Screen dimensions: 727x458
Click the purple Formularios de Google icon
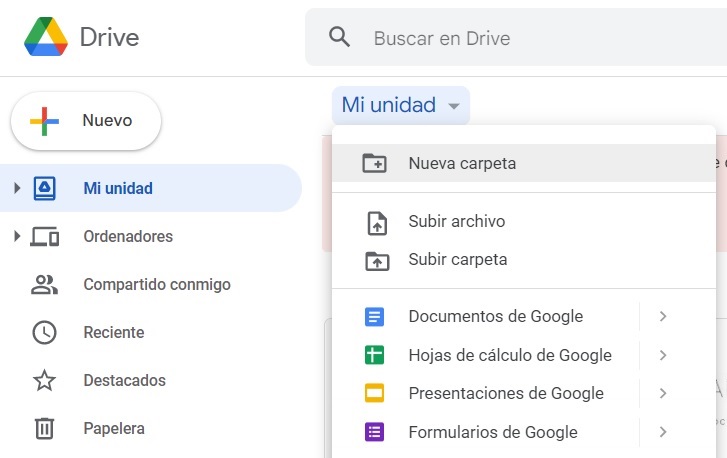375,432
